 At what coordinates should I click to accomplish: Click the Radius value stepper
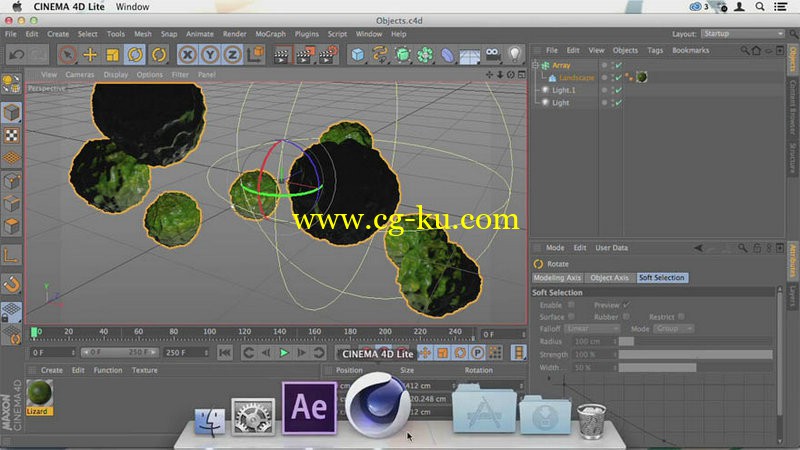tap(615, 341)
